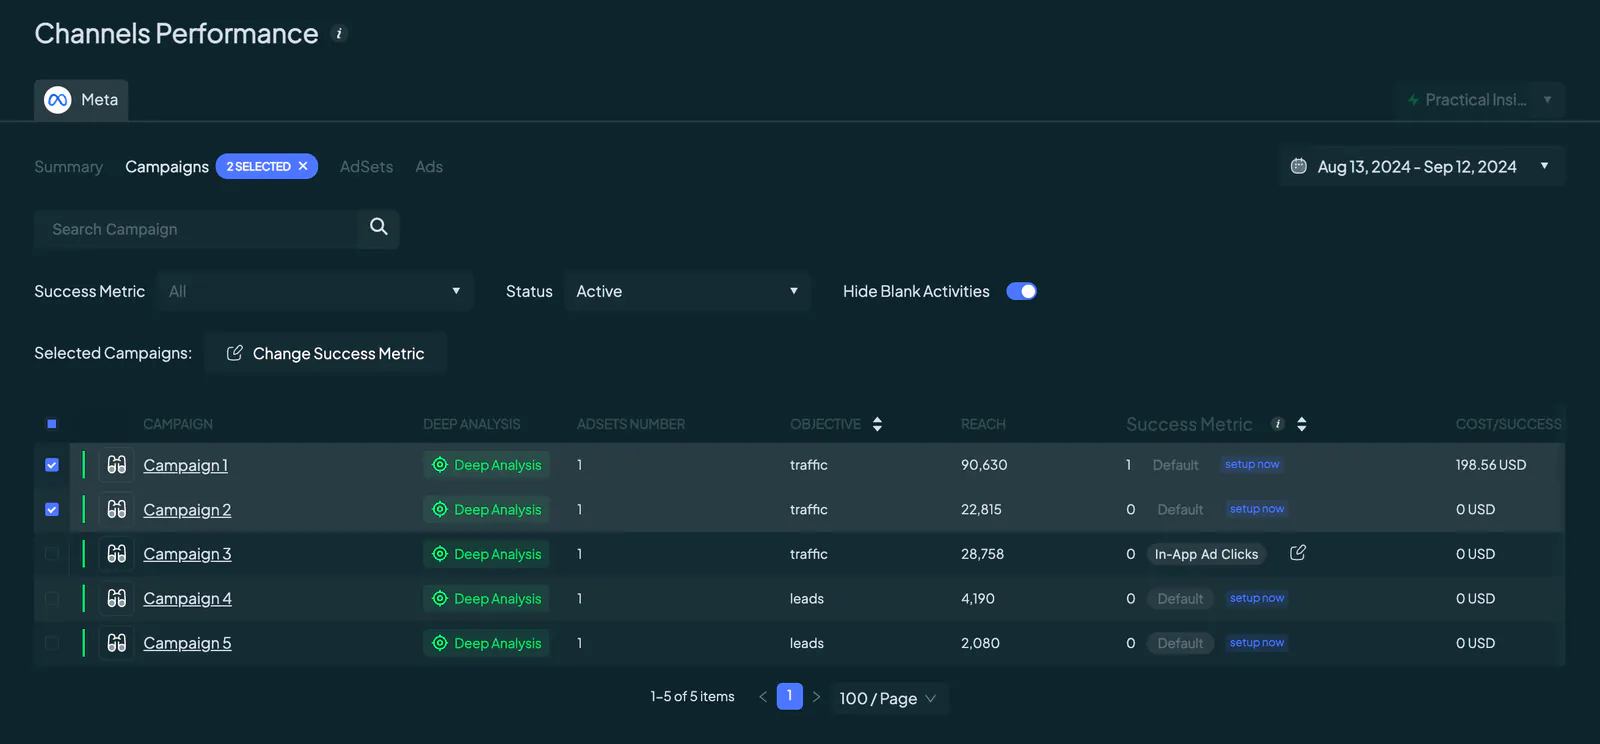Sort by the Success Metric column arrows
The image size is (1600, 744).
pyautogui.click(x=1301, y=424)
